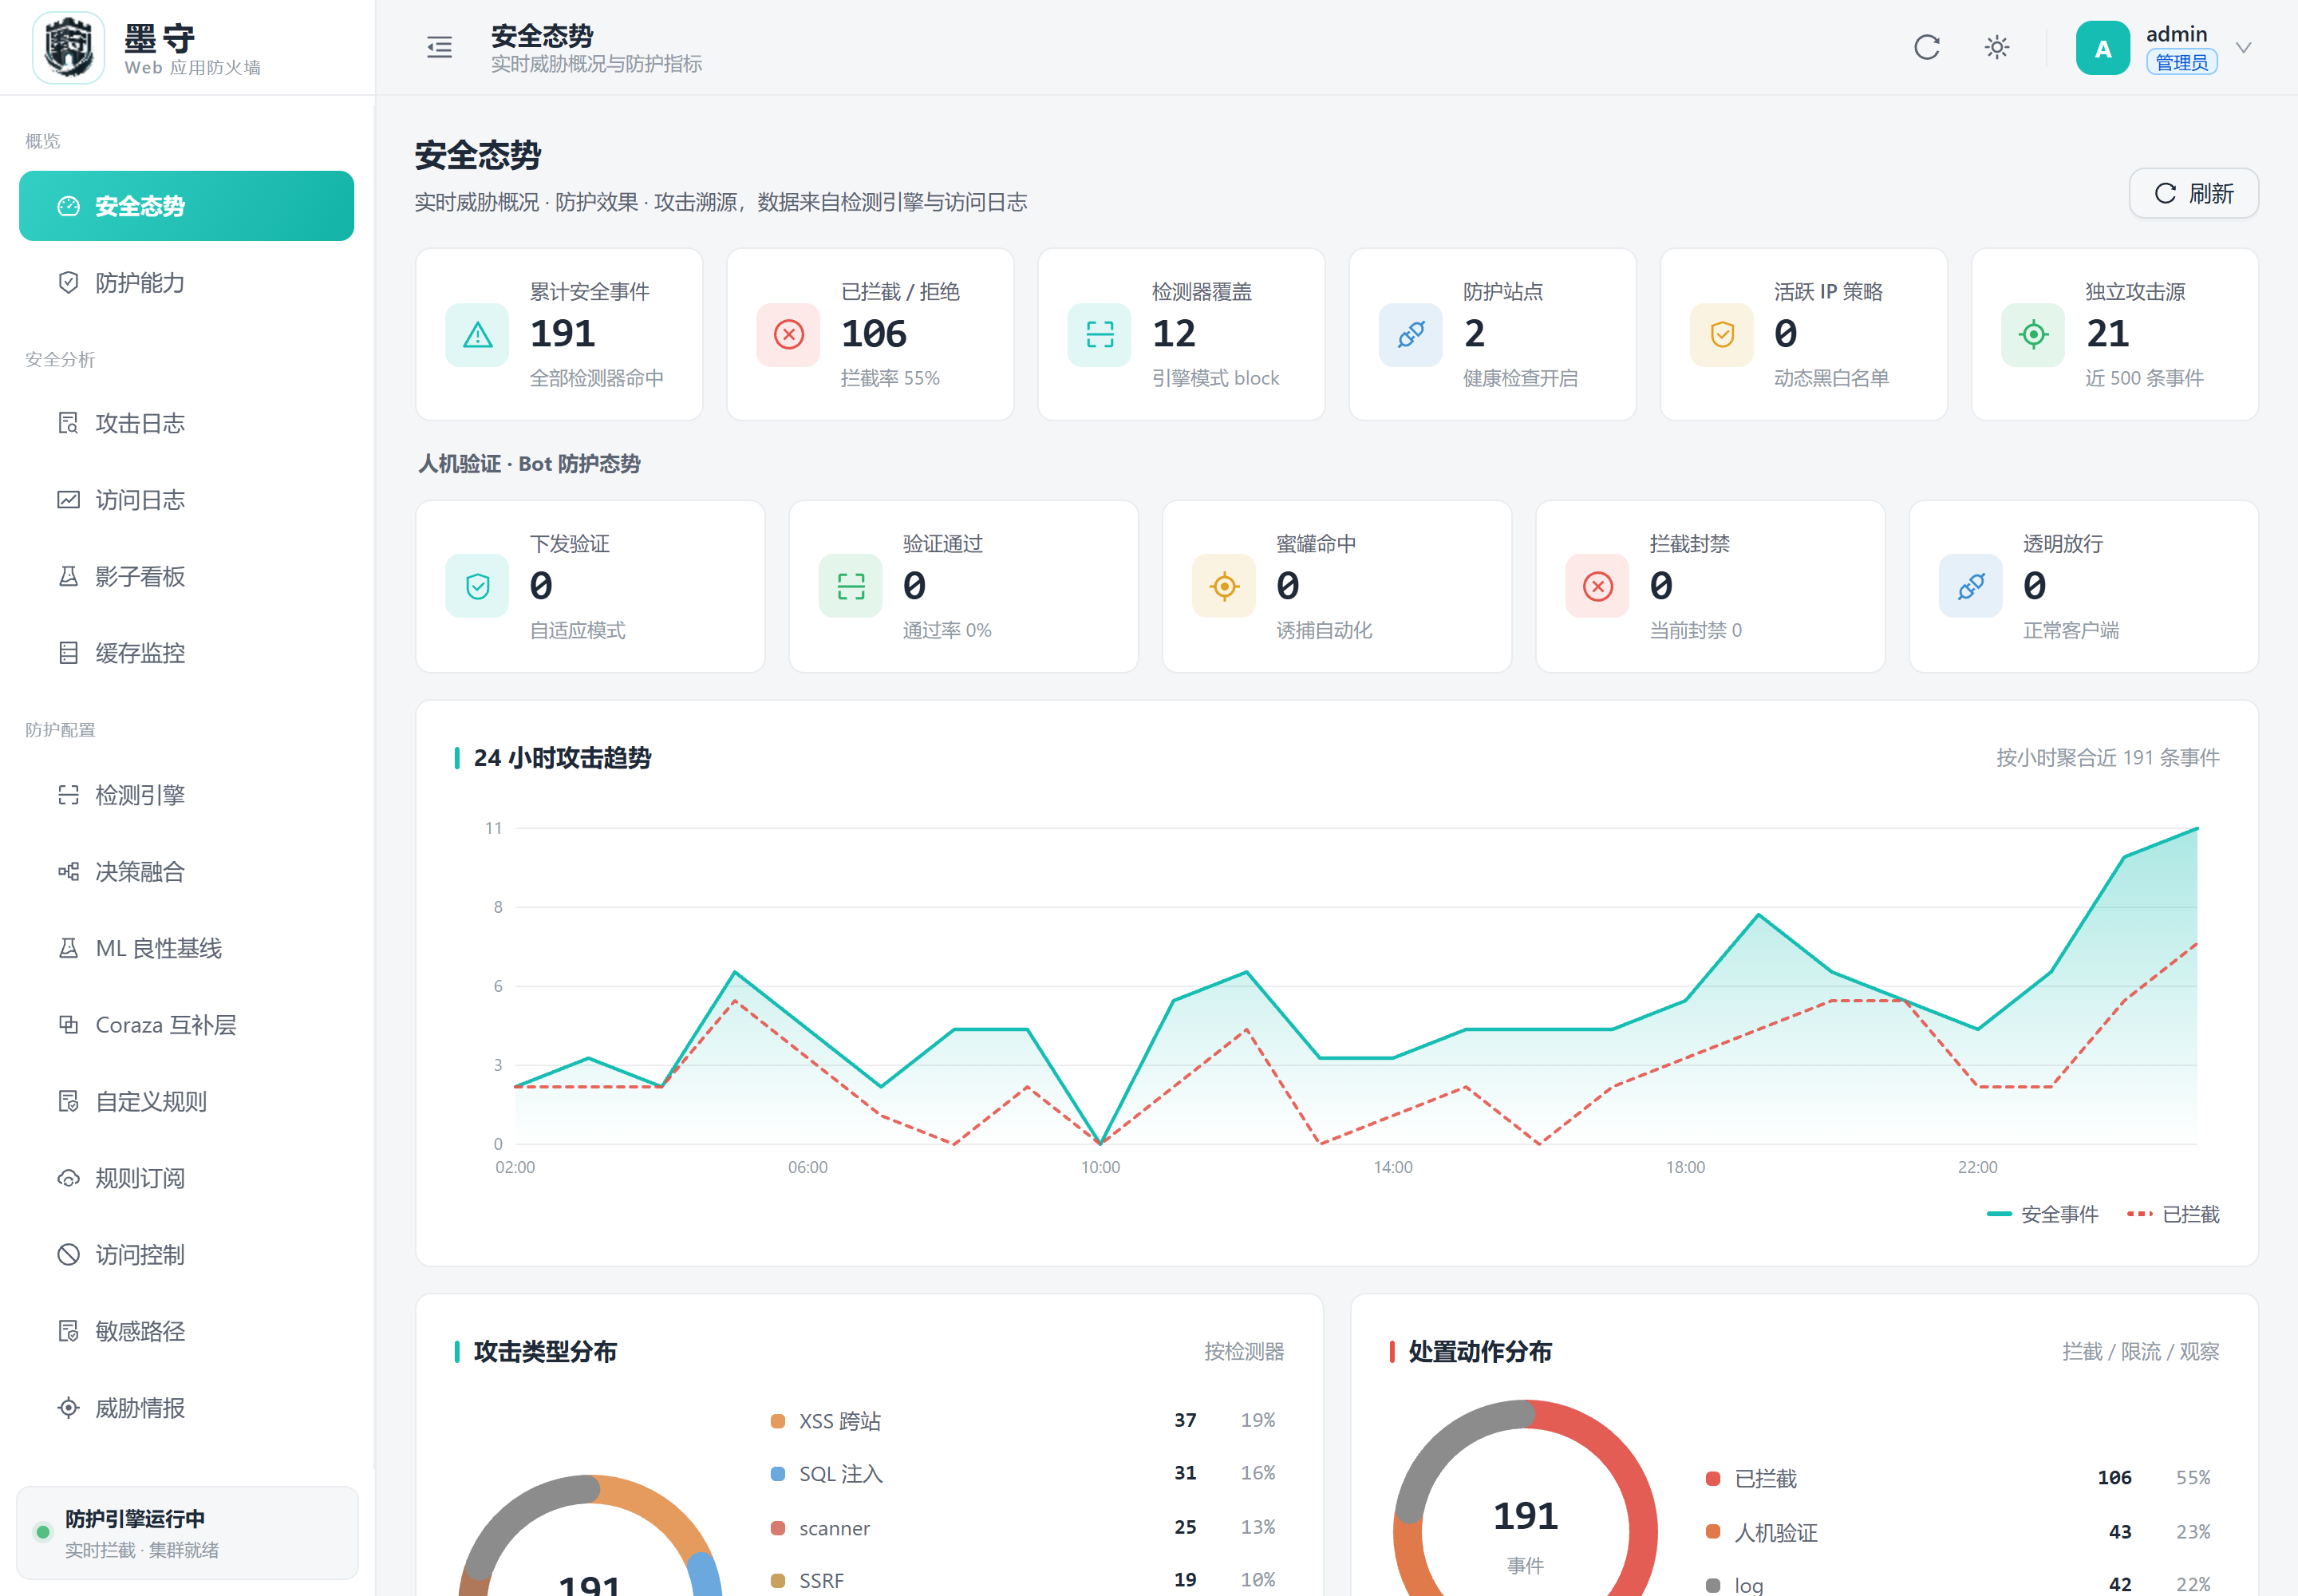Open 缓存监控 menu item
The height and width of the screenshot is (1596, 2298).
pyautogui.click(x=186, y=653)
